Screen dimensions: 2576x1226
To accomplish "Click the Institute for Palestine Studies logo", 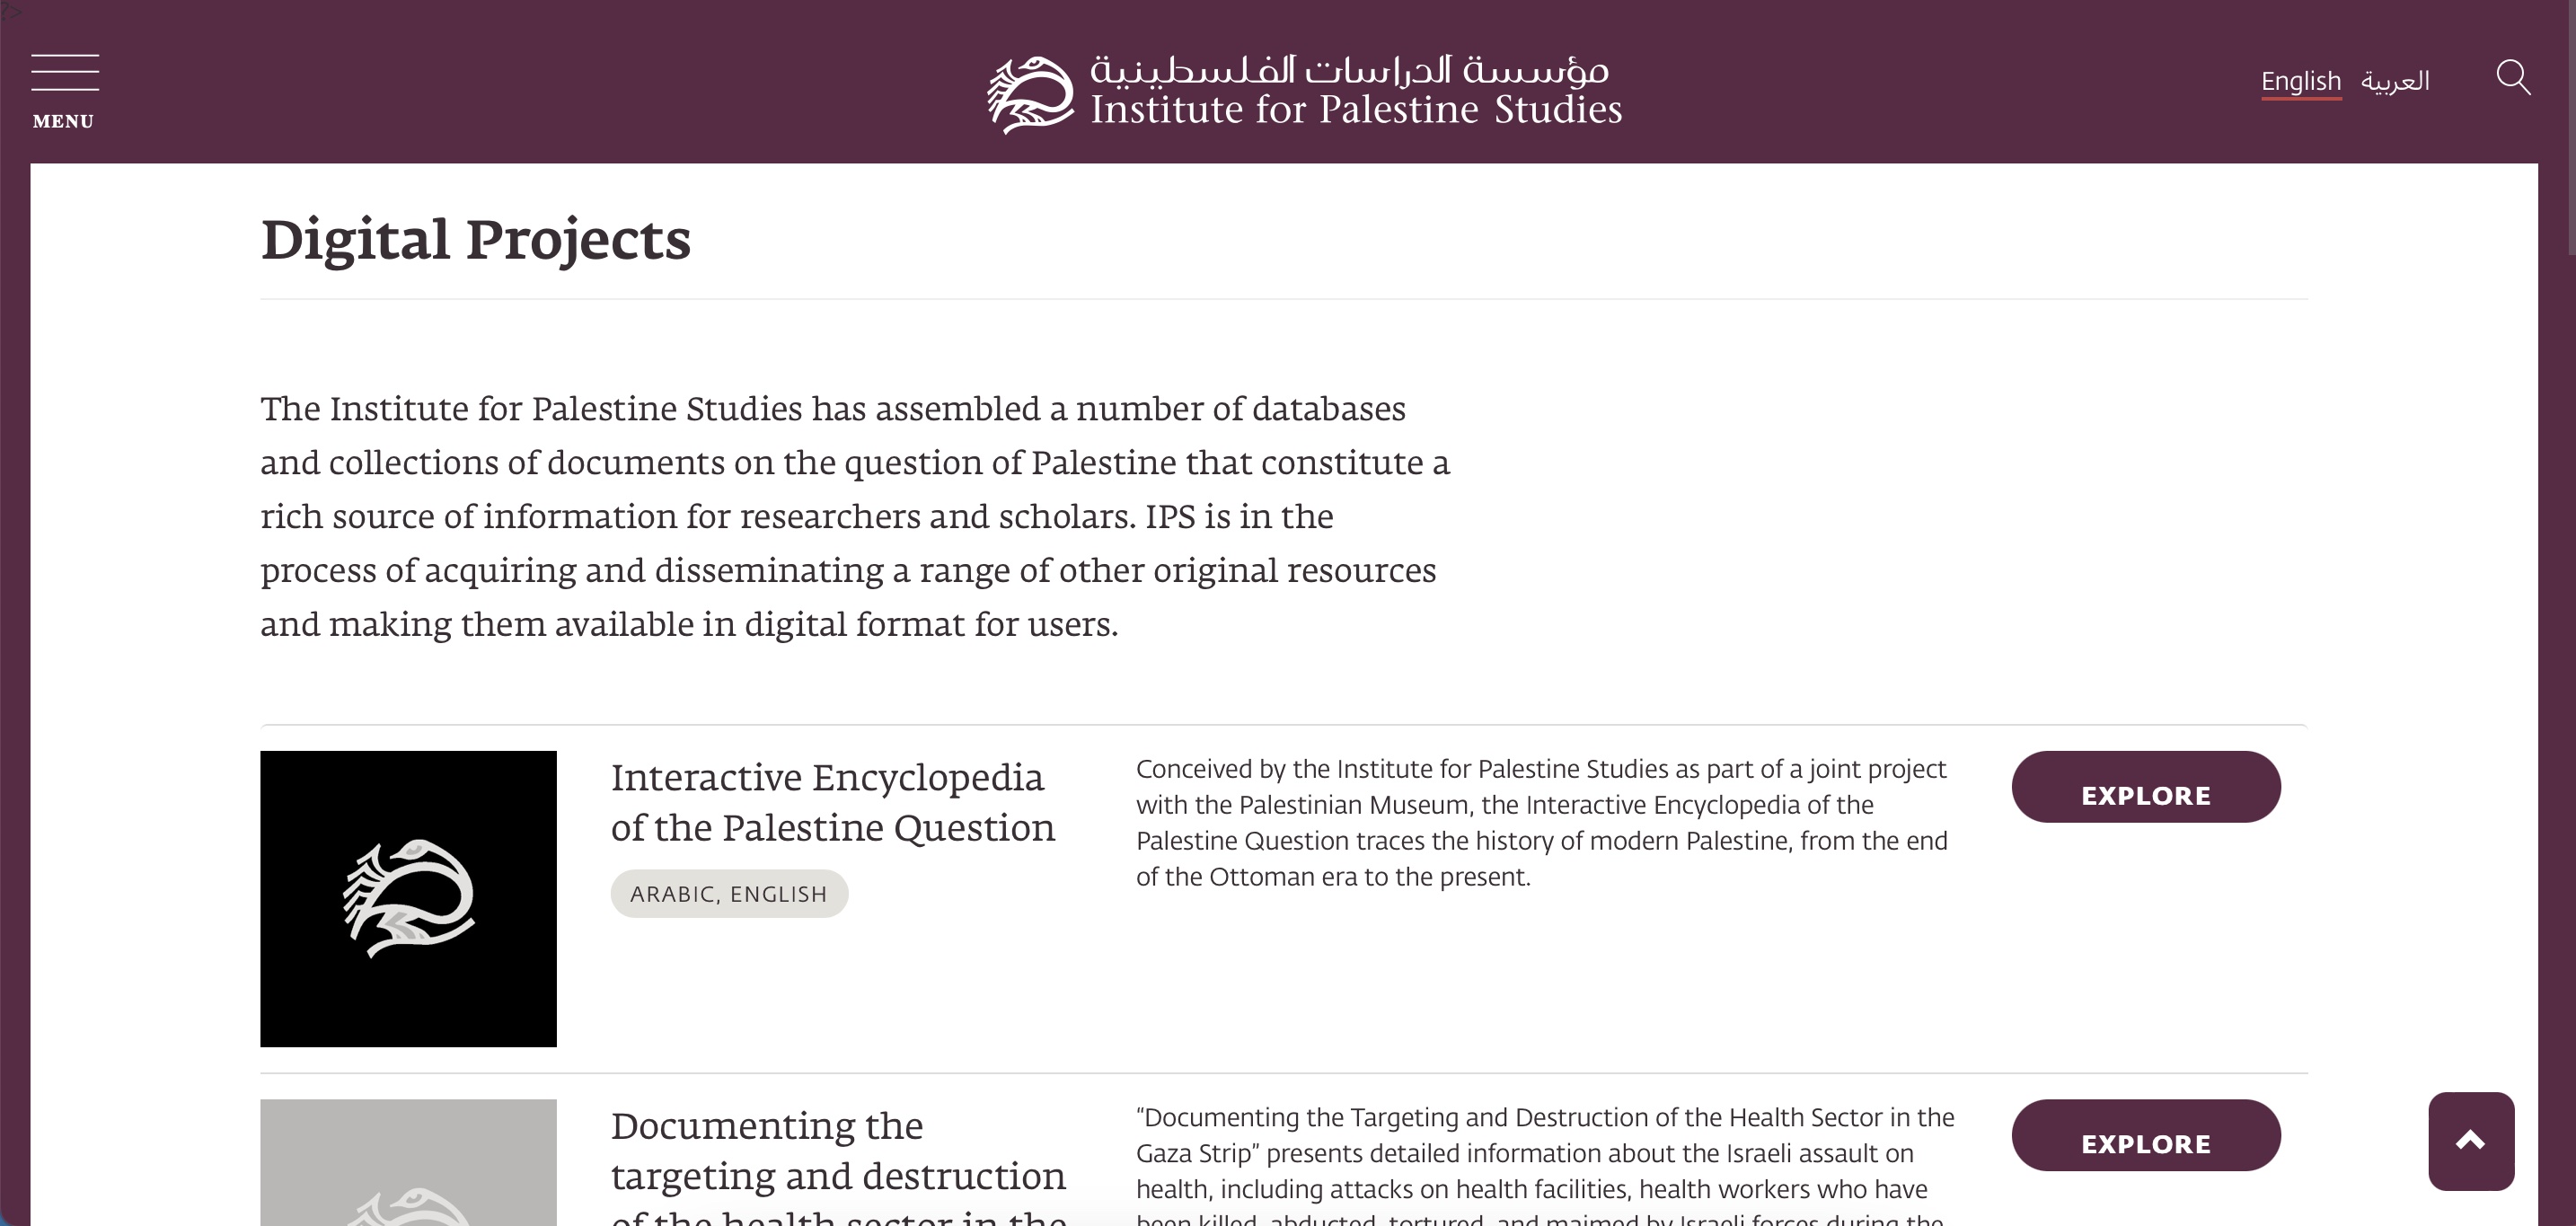I will [1030, 95].
